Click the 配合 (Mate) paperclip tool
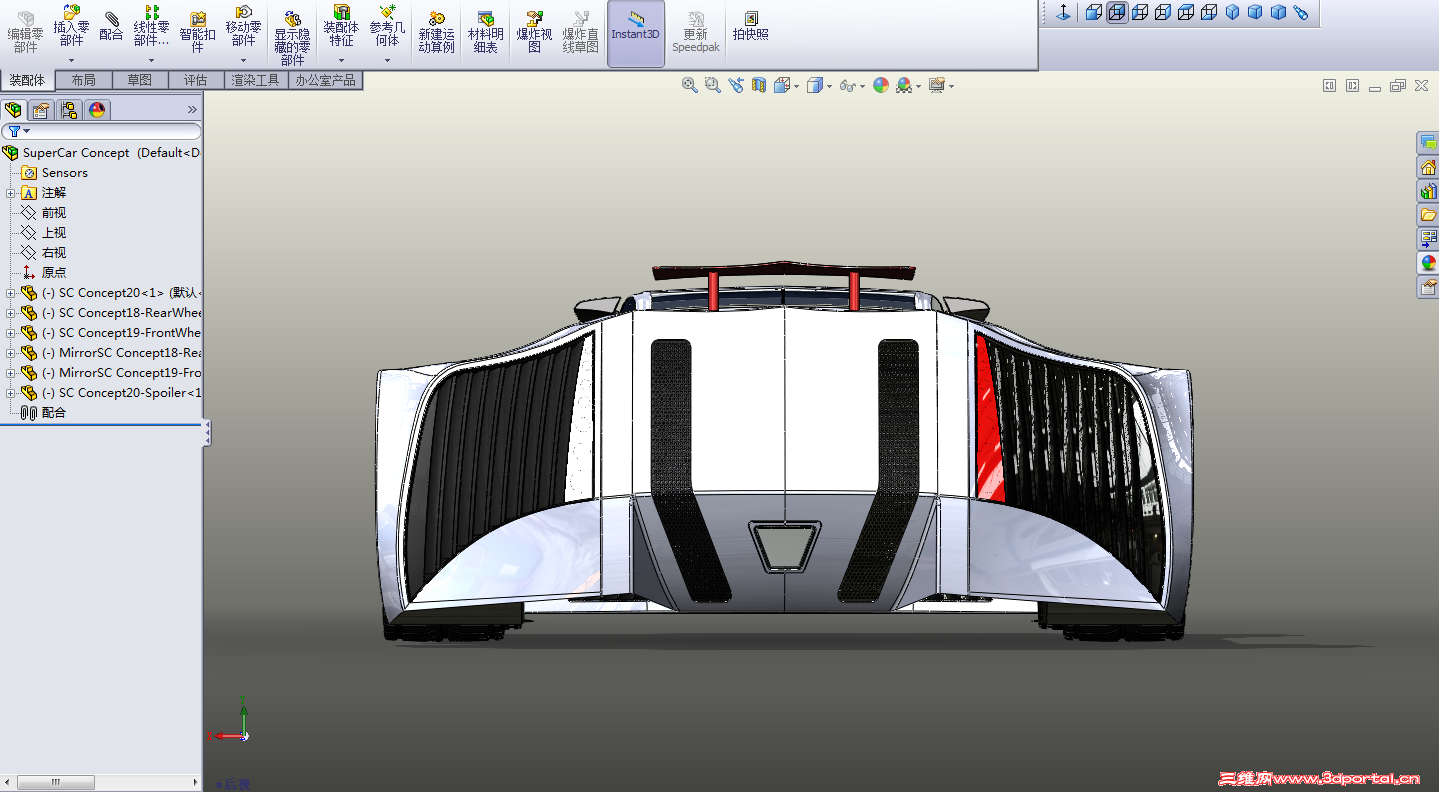This screenshot has height=792, width=1439. click(111, 26)
